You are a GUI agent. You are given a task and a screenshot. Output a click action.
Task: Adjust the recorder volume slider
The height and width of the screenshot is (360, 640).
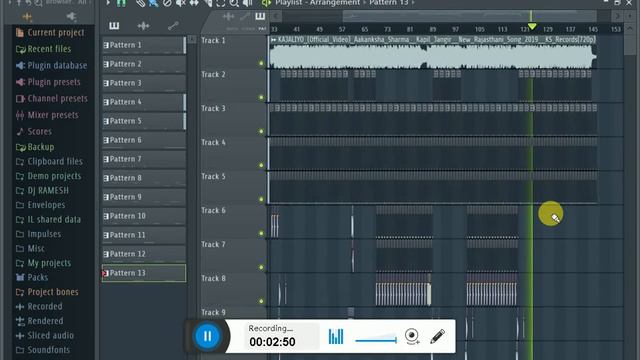376,339
